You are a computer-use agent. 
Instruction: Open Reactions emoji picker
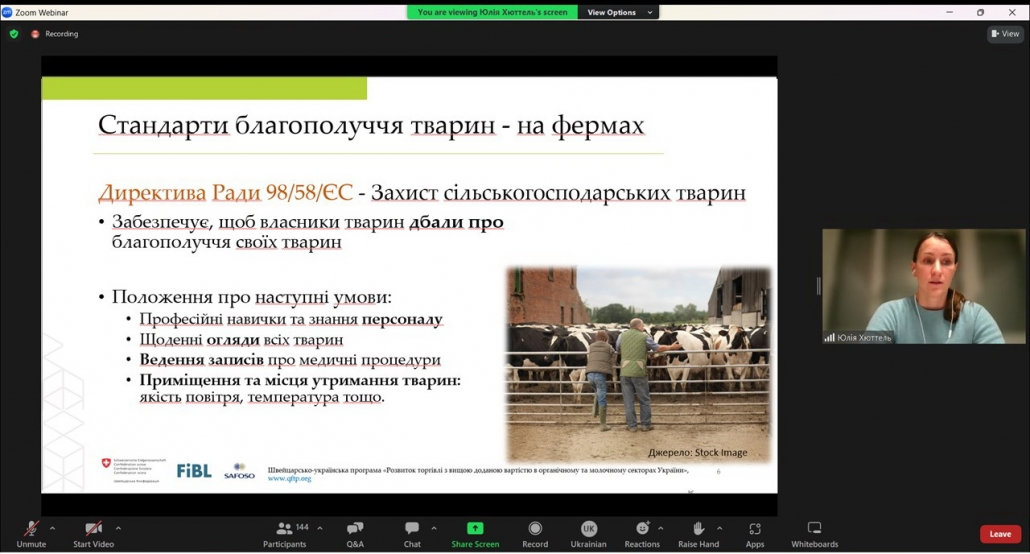[x=641, y=533]
